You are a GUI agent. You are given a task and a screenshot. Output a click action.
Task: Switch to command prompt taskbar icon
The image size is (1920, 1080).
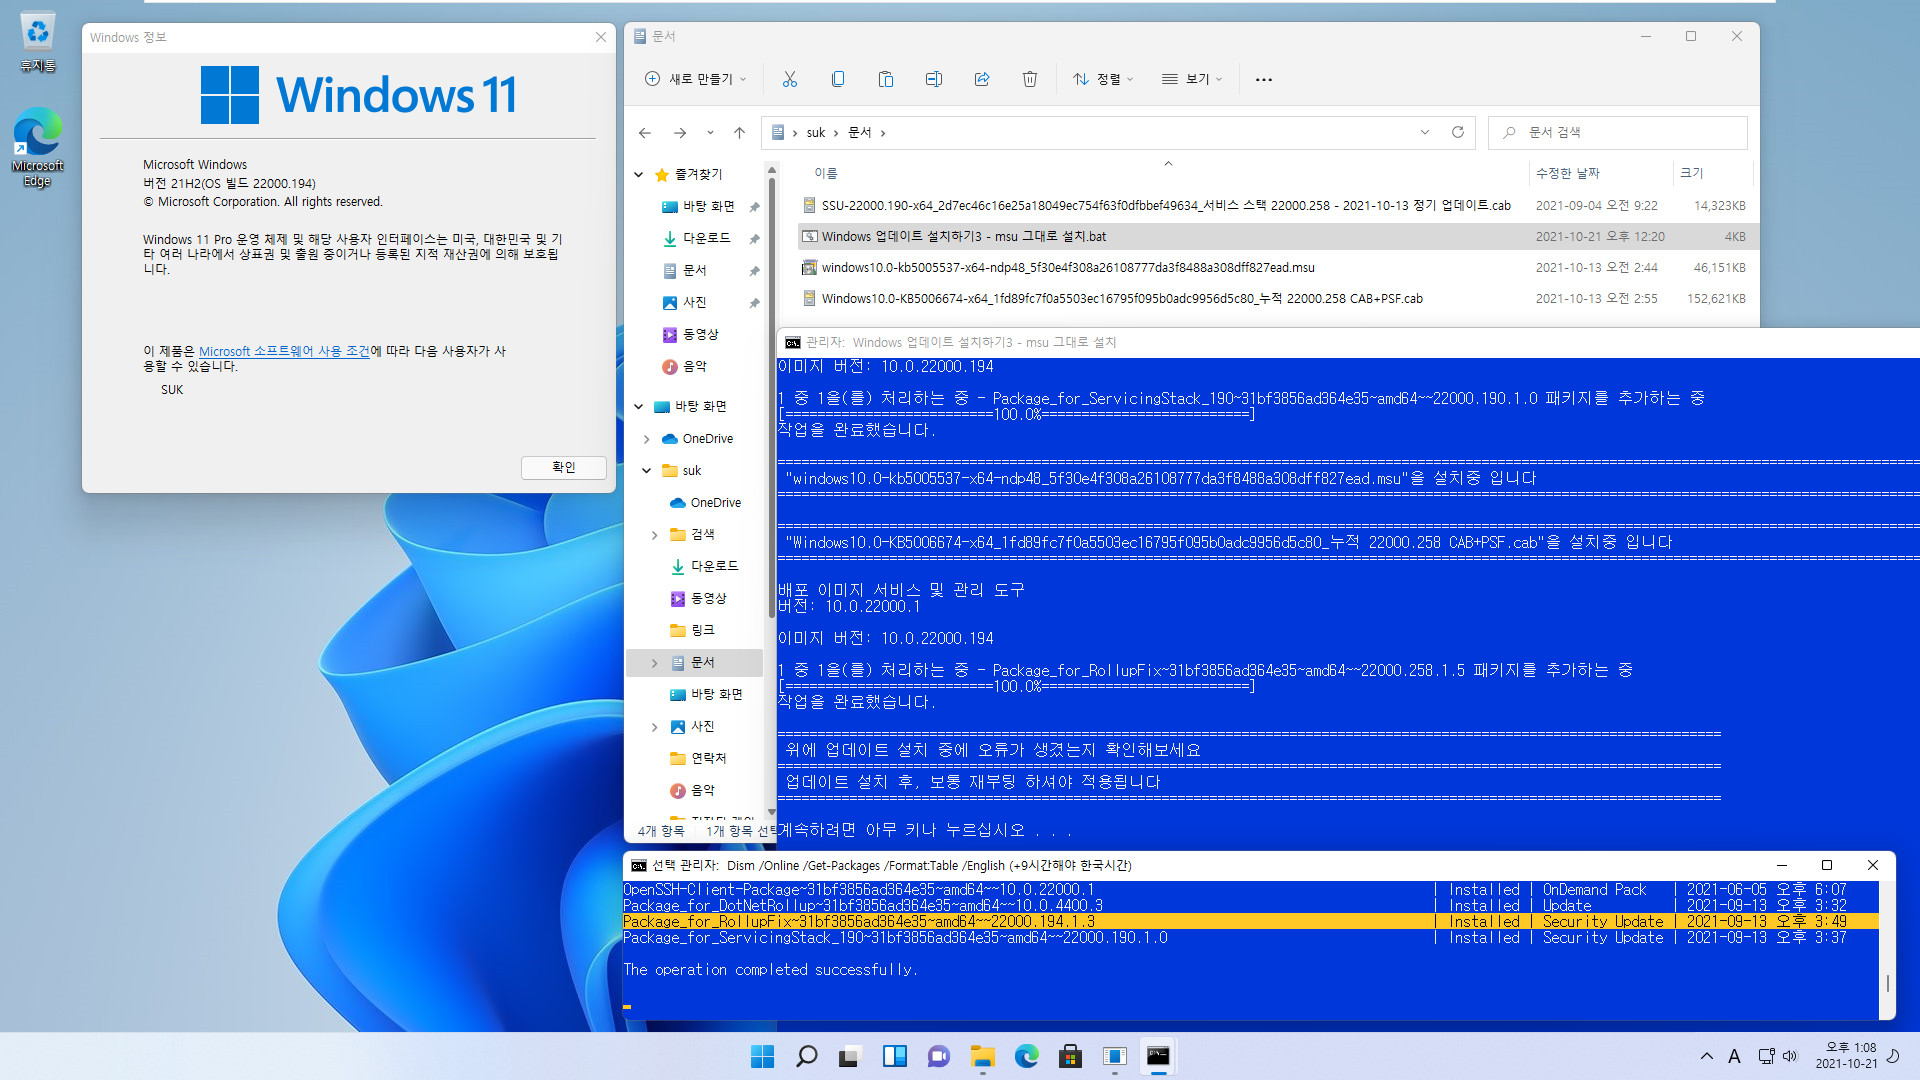(x=1158, y=1056)
